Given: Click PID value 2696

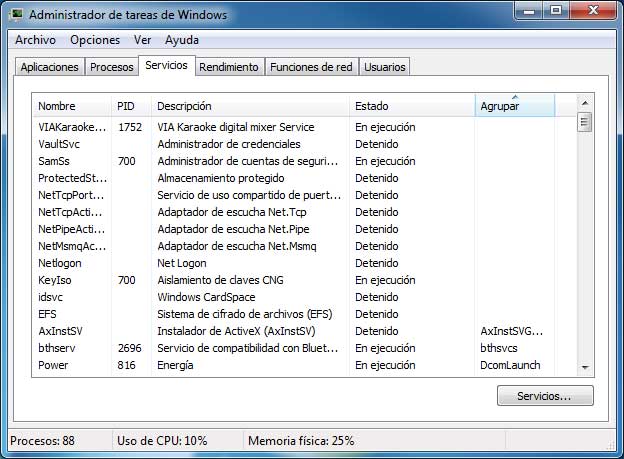Looking at the screenshot, I should coord(130,348).
